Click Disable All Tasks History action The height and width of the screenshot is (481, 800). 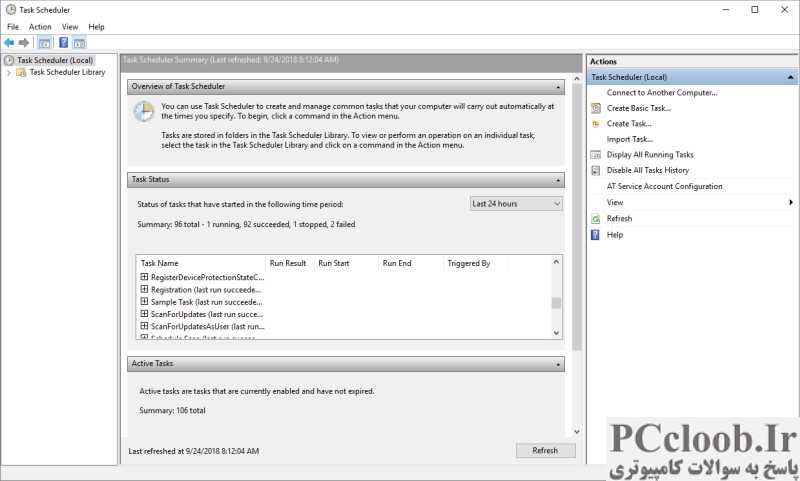(647, 170)
